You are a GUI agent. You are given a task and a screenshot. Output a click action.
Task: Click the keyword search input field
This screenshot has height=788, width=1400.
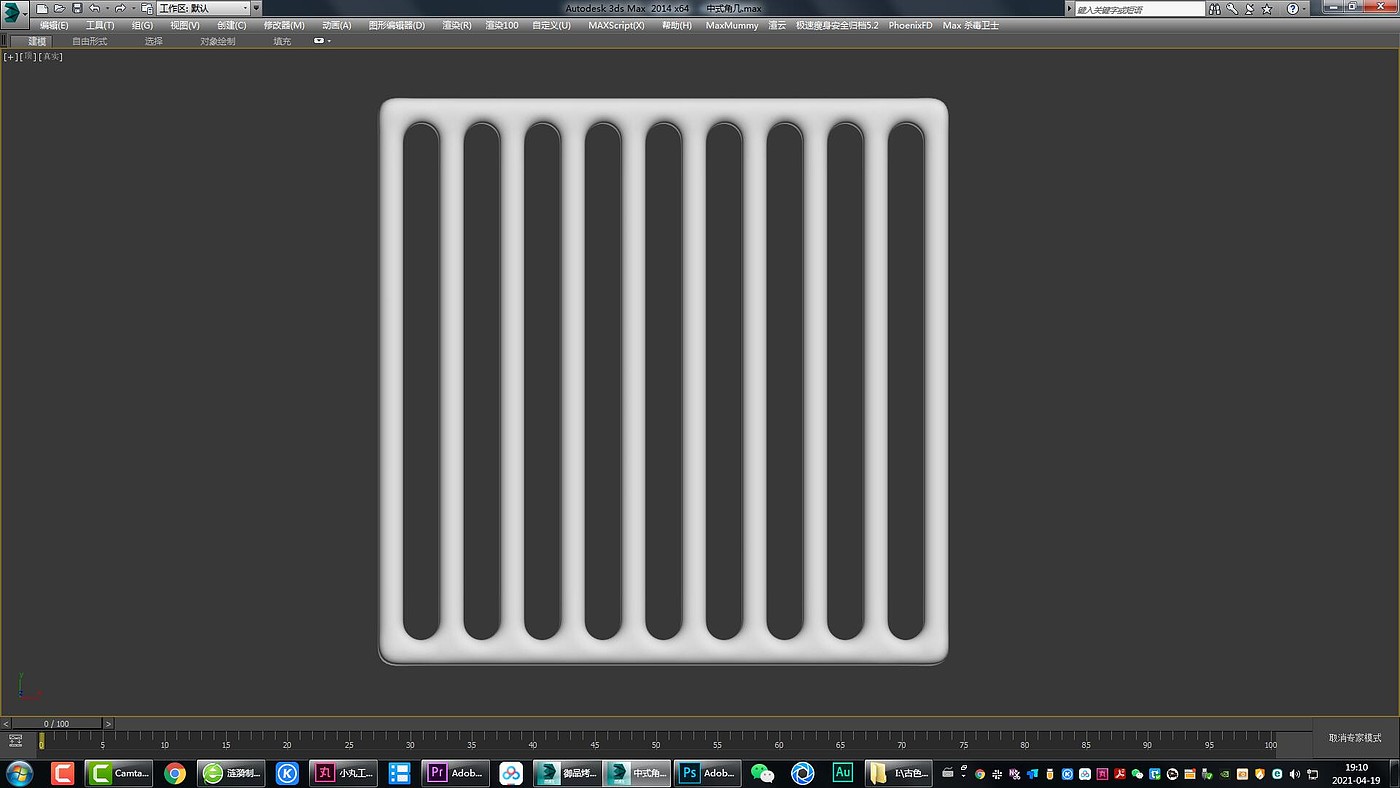click(1138, 9)
